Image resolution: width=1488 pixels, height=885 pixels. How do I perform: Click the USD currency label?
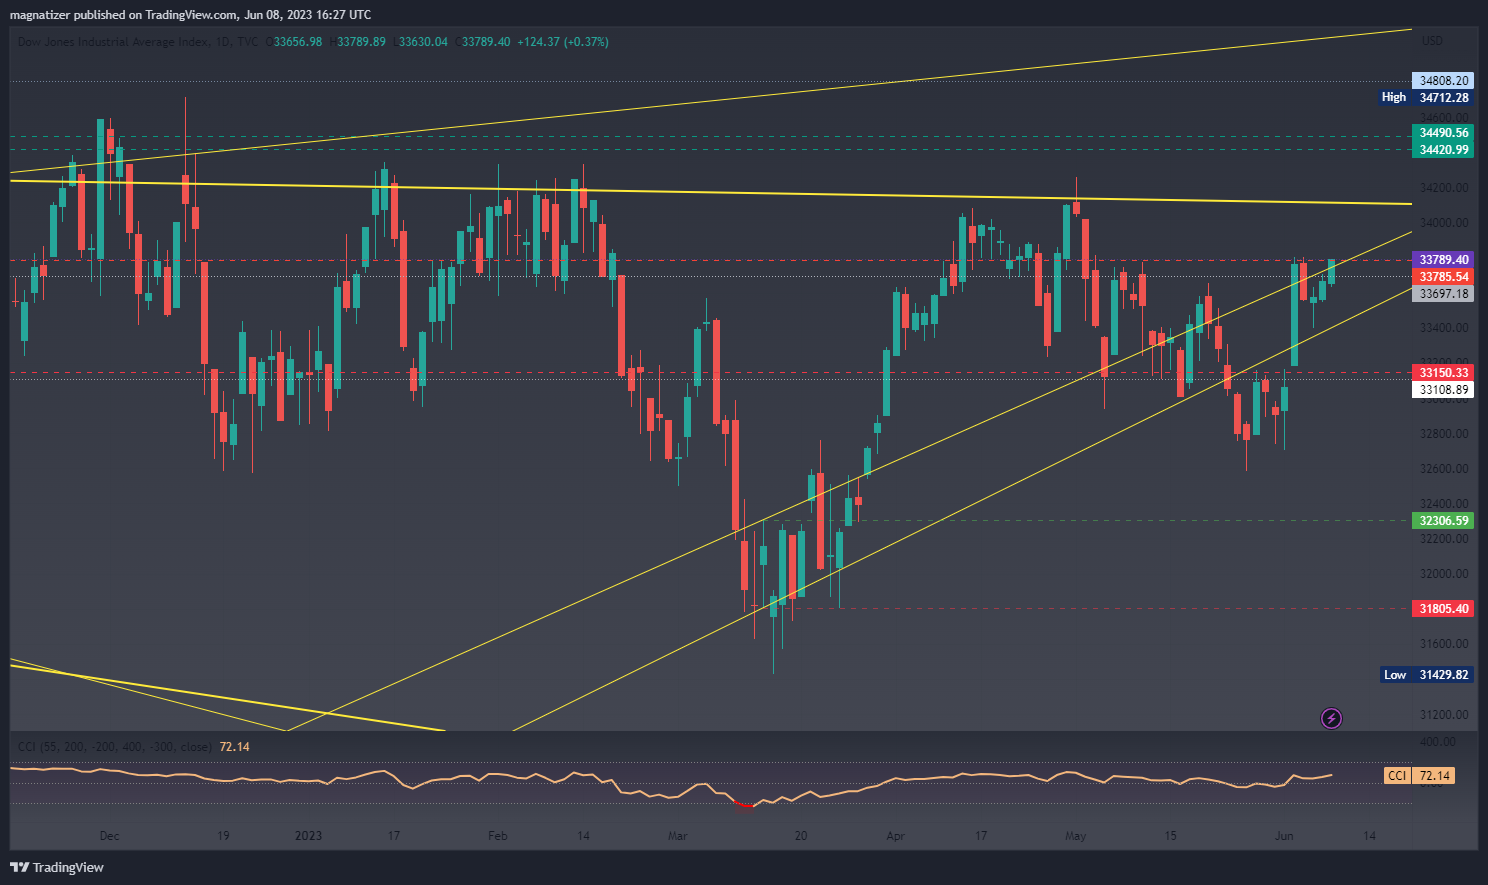pos(1432,41)
